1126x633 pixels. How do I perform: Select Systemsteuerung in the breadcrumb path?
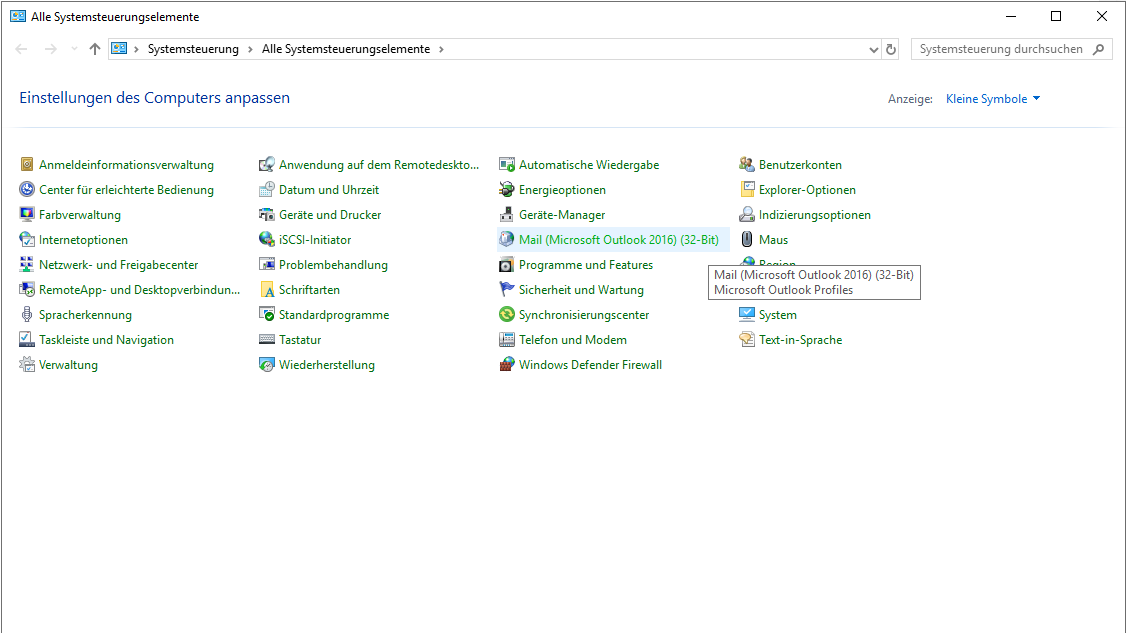193,49
